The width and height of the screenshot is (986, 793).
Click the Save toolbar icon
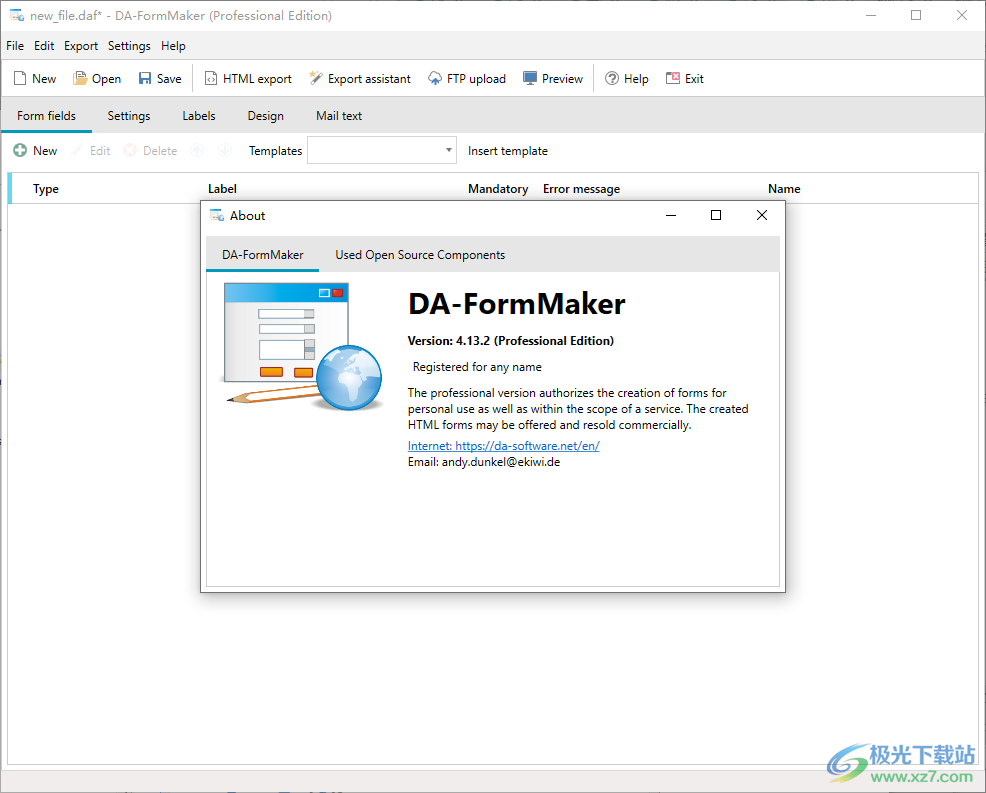pyautogui.click(x=159, y=78)
